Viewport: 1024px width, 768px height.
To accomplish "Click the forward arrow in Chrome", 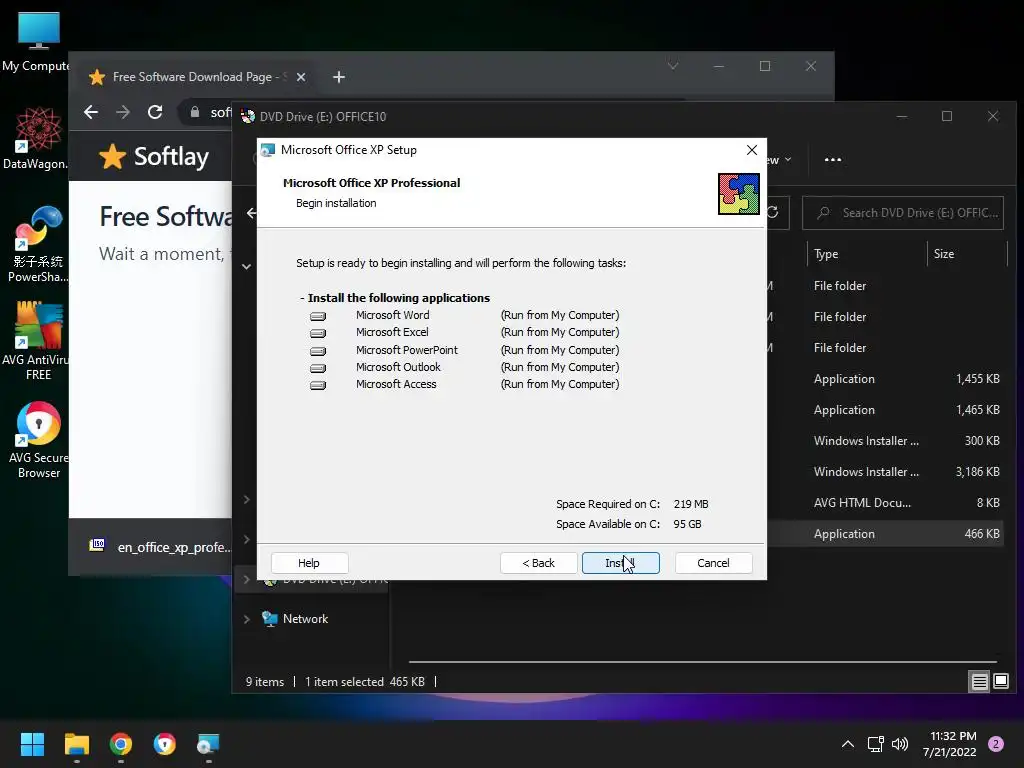I will pos(123,112).
